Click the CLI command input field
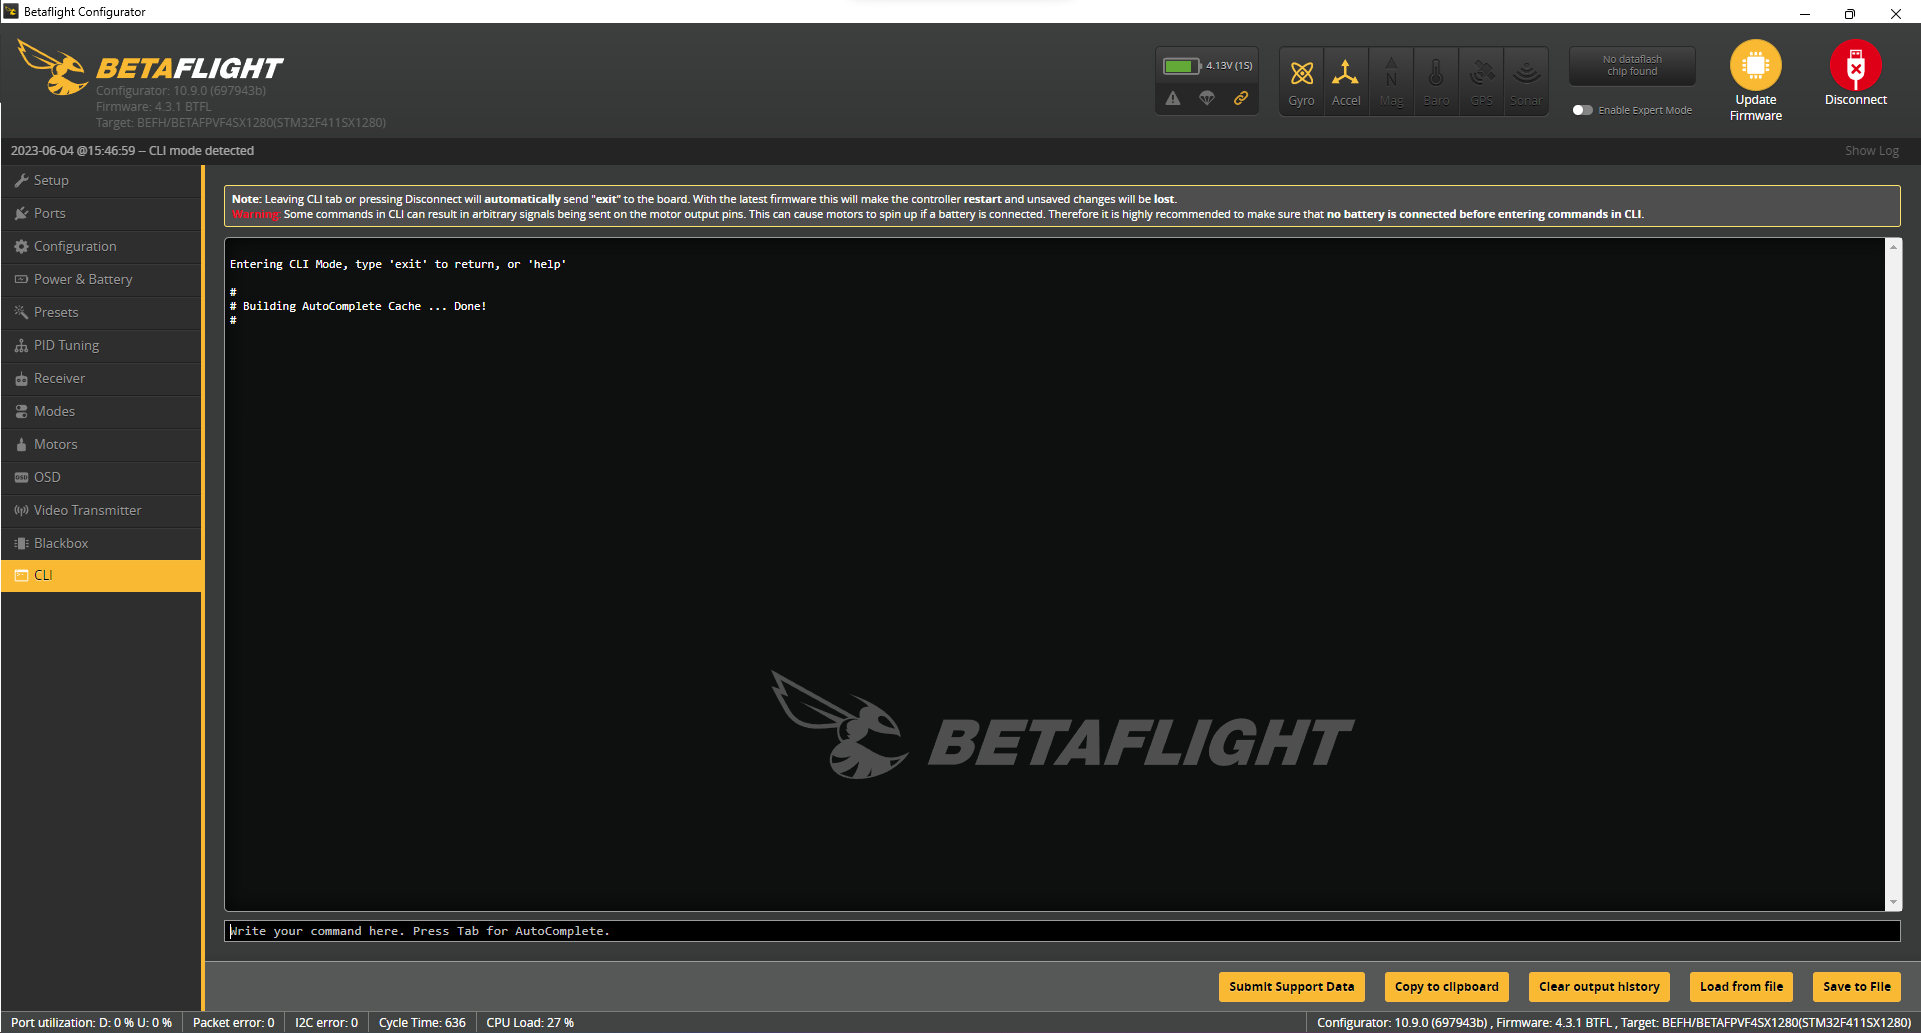The image size is (1921, 1033). click(1062, 931)
